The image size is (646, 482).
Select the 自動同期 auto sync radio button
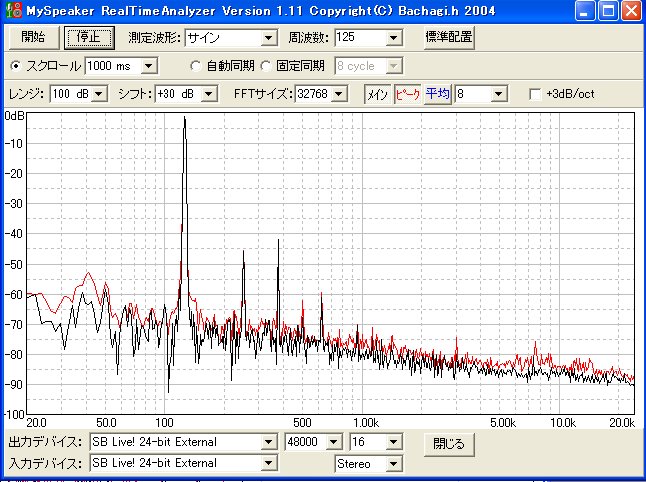click(x=196, y=66)
